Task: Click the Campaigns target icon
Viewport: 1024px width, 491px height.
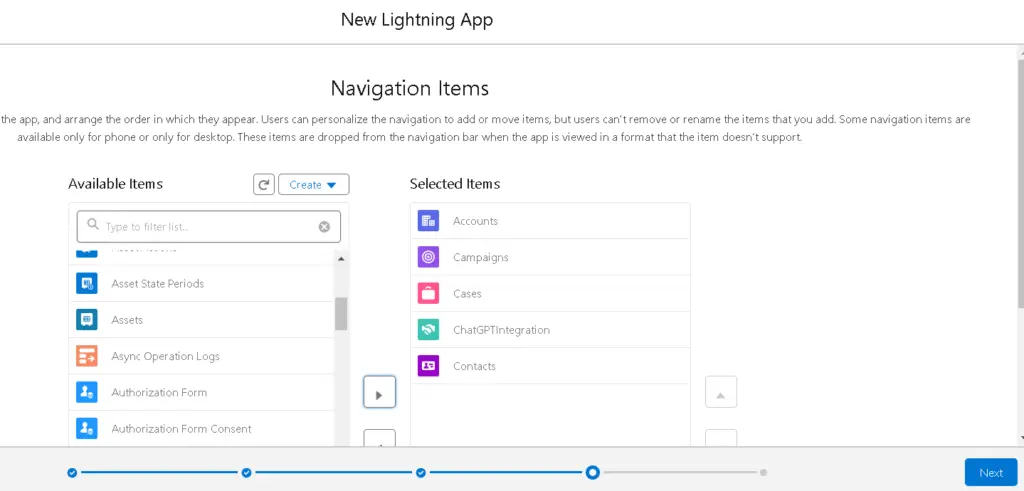Action: click(x=428, y=257)
